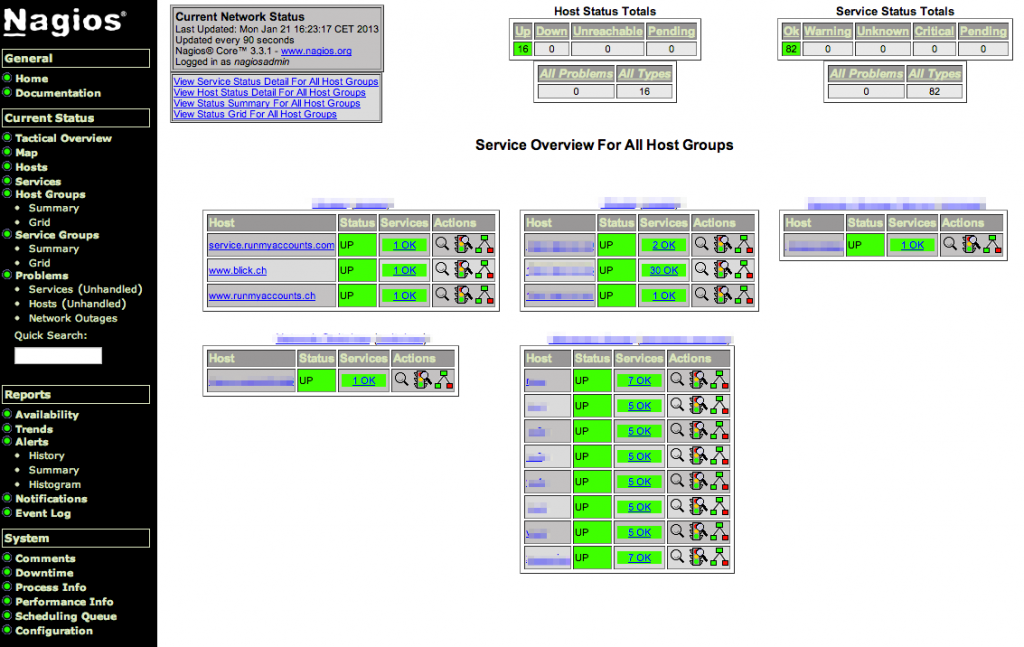View Status Grid For All Host Groups

point(255,114)
